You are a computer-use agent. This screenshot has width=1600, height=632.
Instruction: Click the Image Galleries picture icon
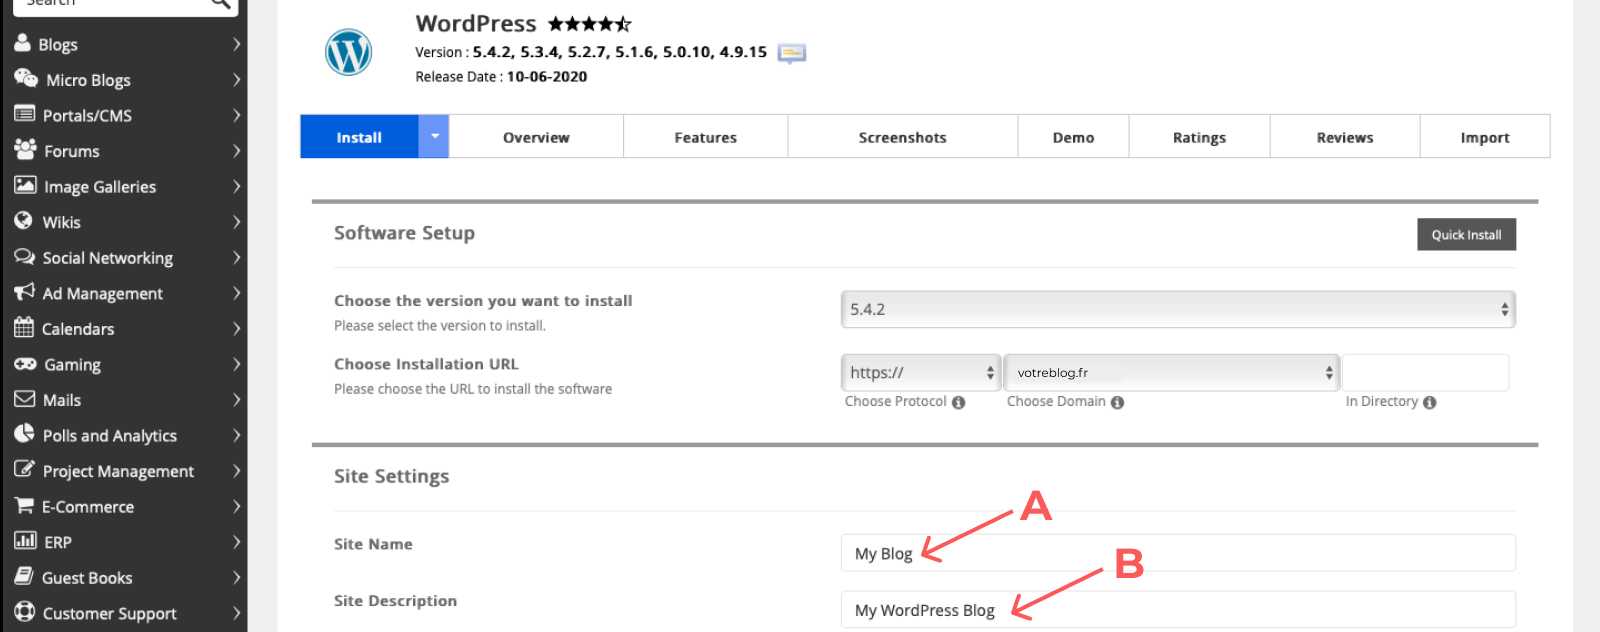point(25,185)
